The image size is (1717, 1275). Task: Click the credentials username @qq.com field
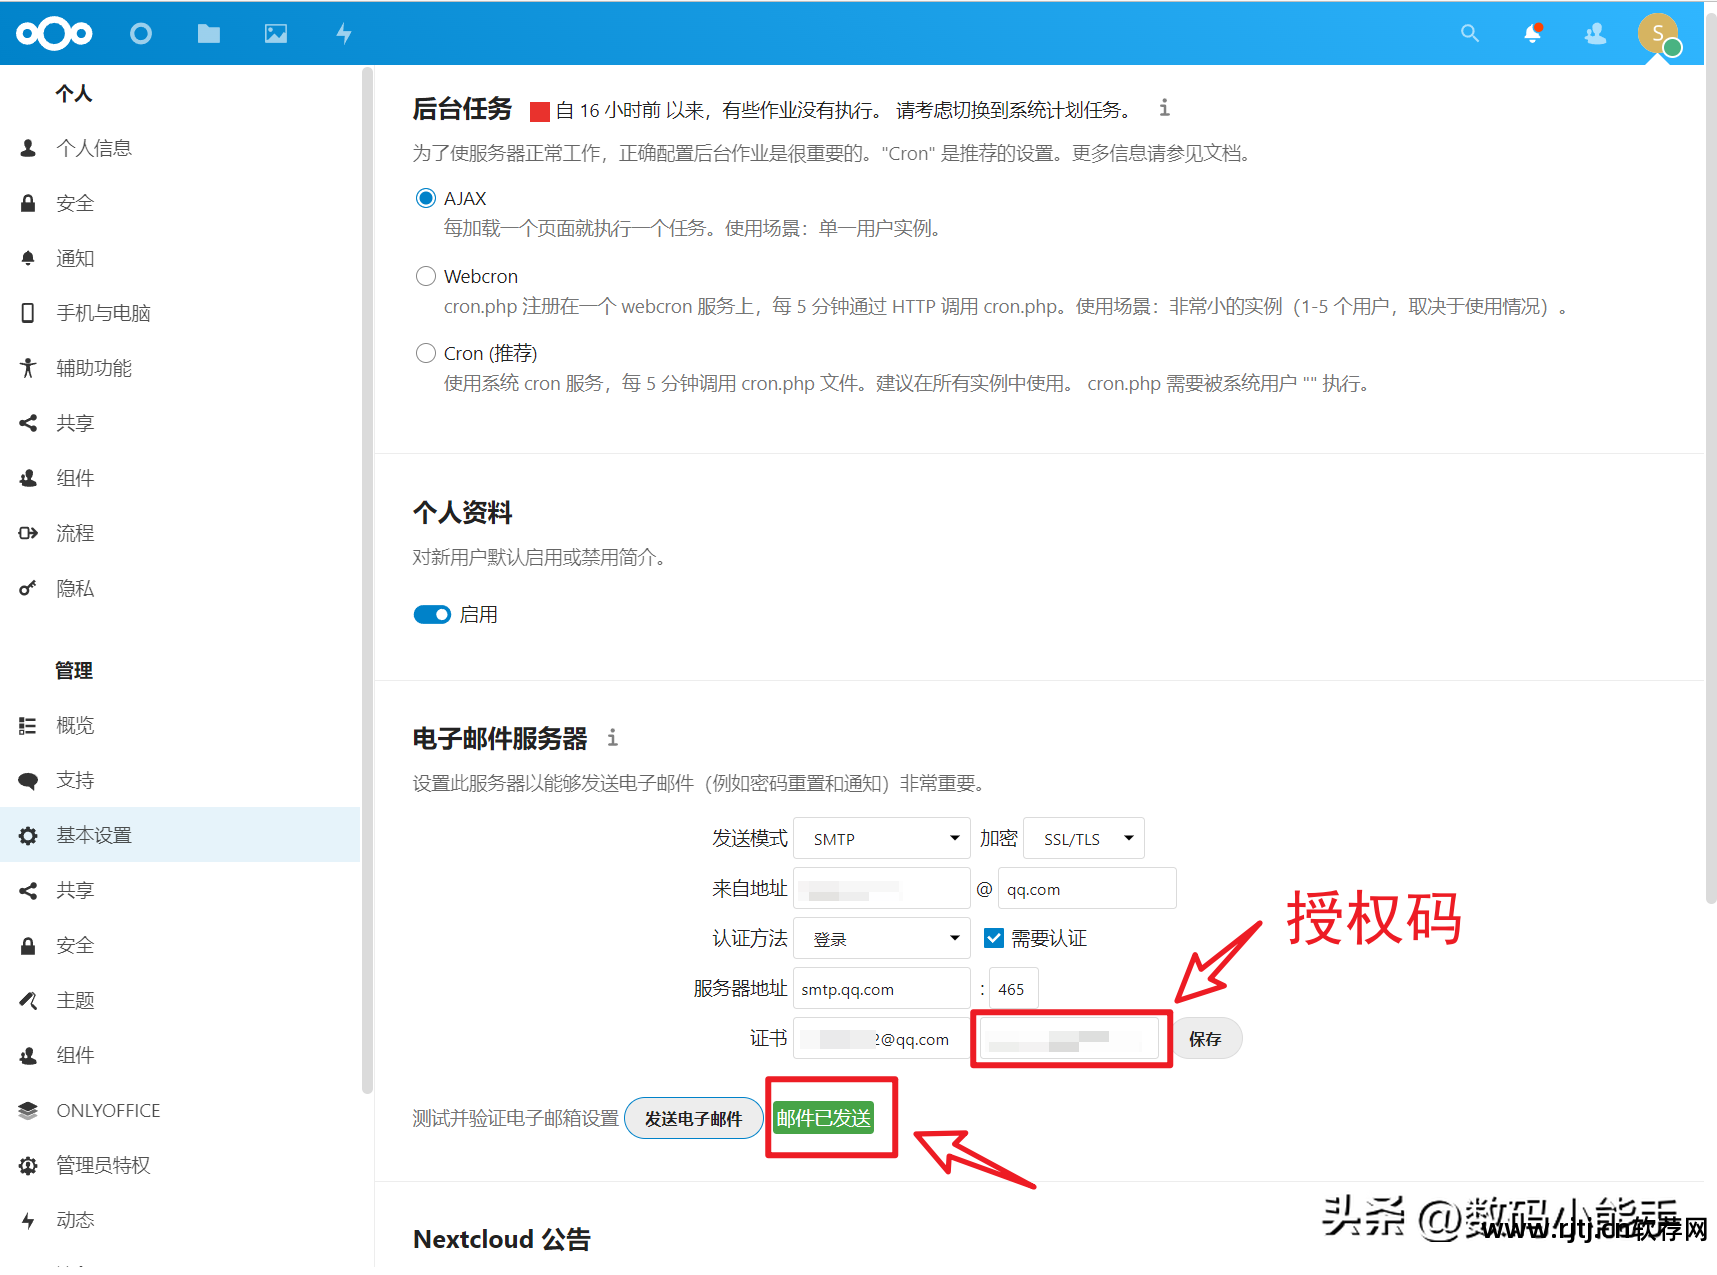pyautogui.click(x=882, y=1038)
